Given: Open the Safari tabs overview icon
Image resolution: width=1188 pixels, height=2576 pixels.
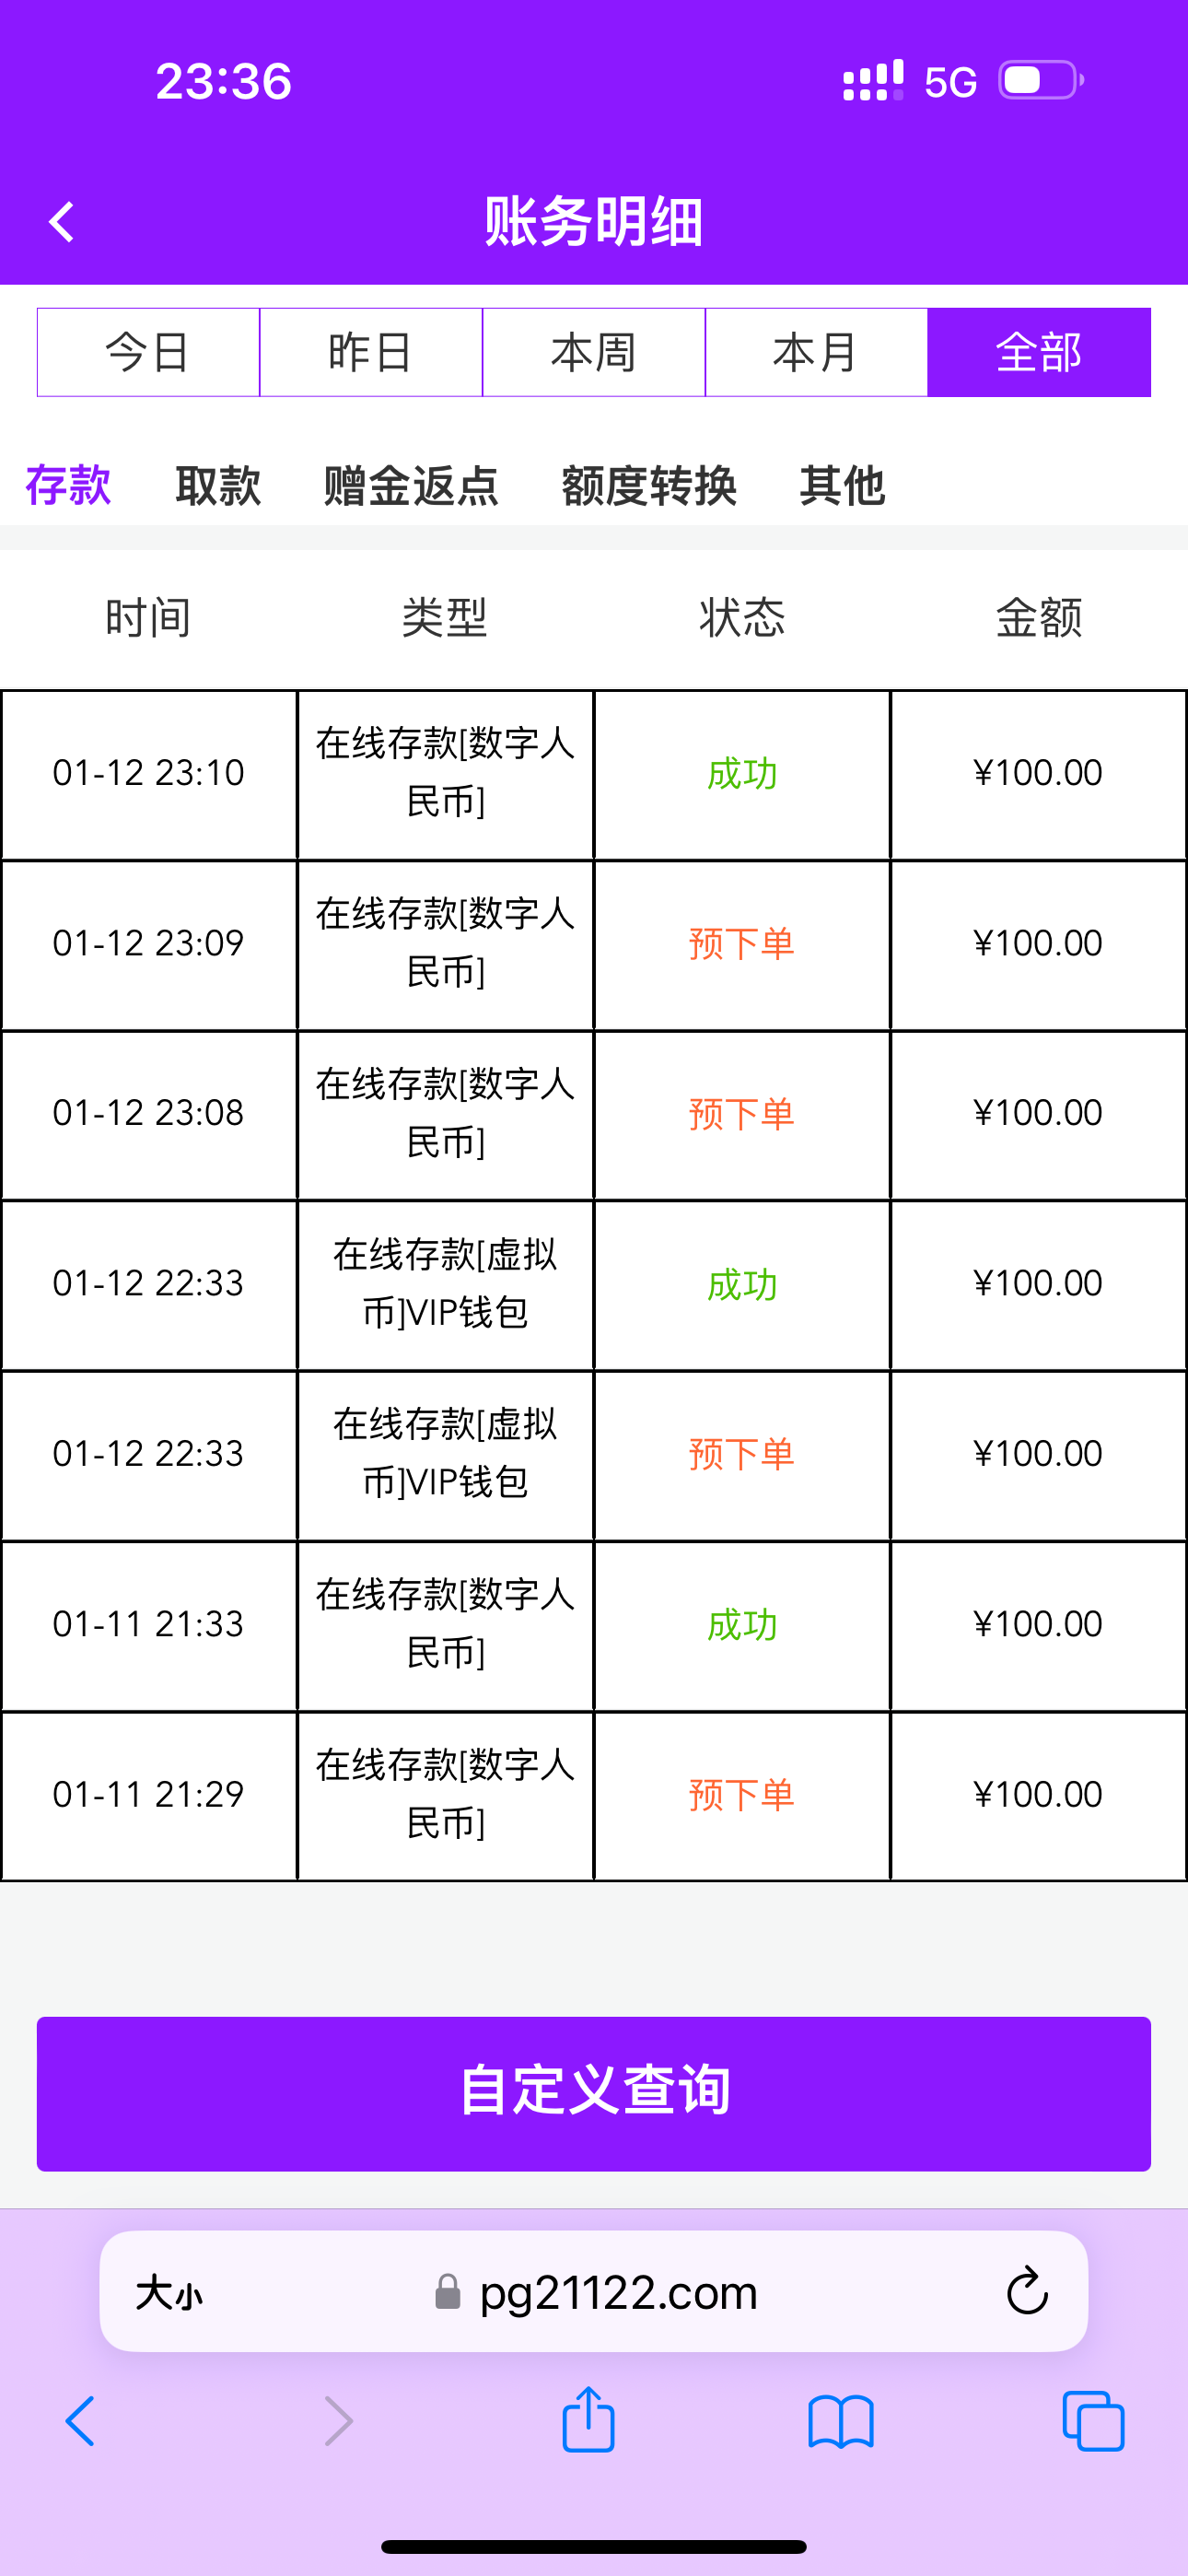Looking at the screenshot, I should (1093, 2421).
